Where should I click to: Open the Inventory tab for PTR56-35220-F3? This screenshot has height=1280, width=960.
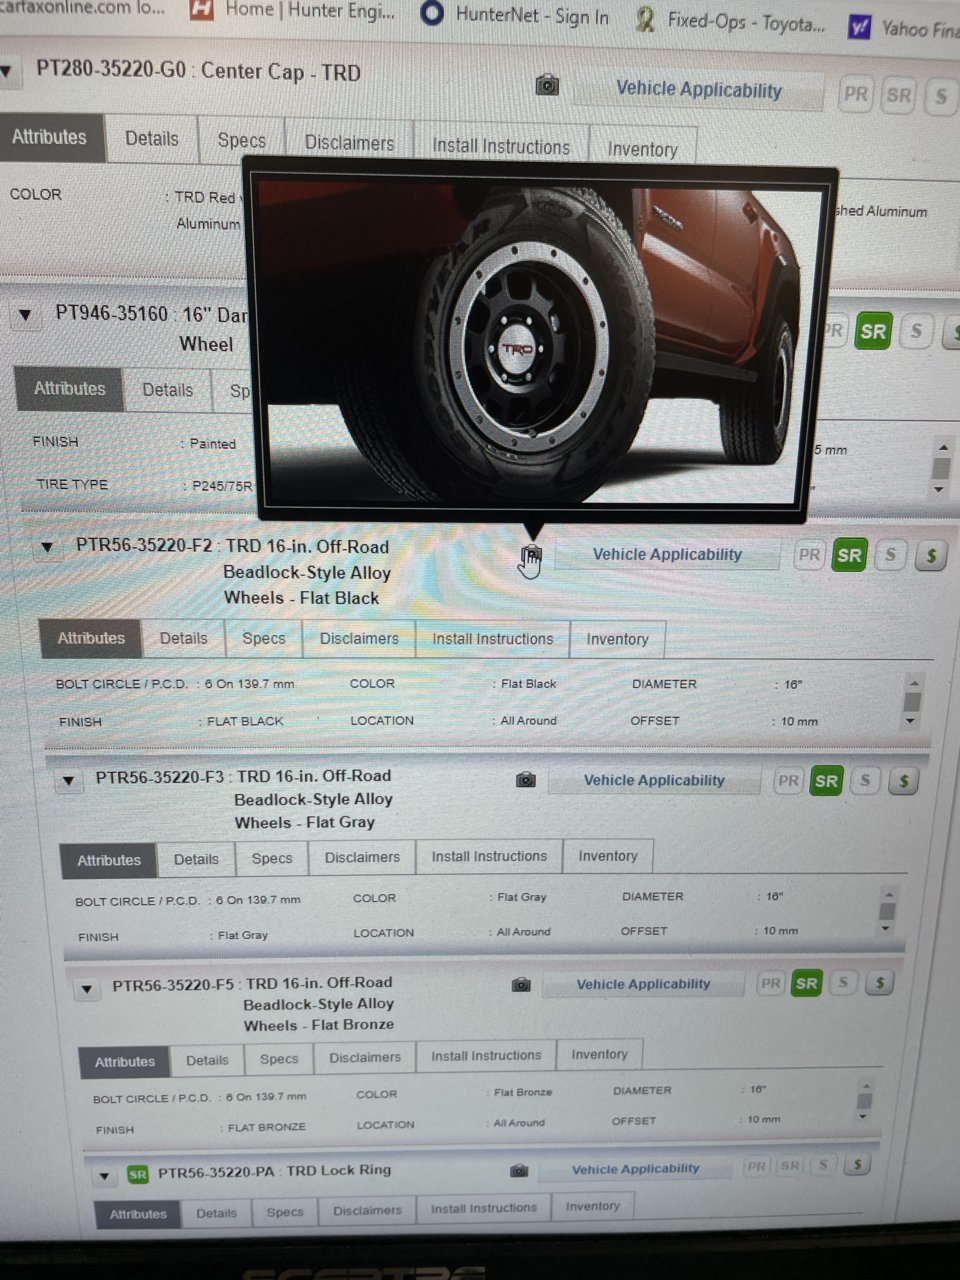608,856
